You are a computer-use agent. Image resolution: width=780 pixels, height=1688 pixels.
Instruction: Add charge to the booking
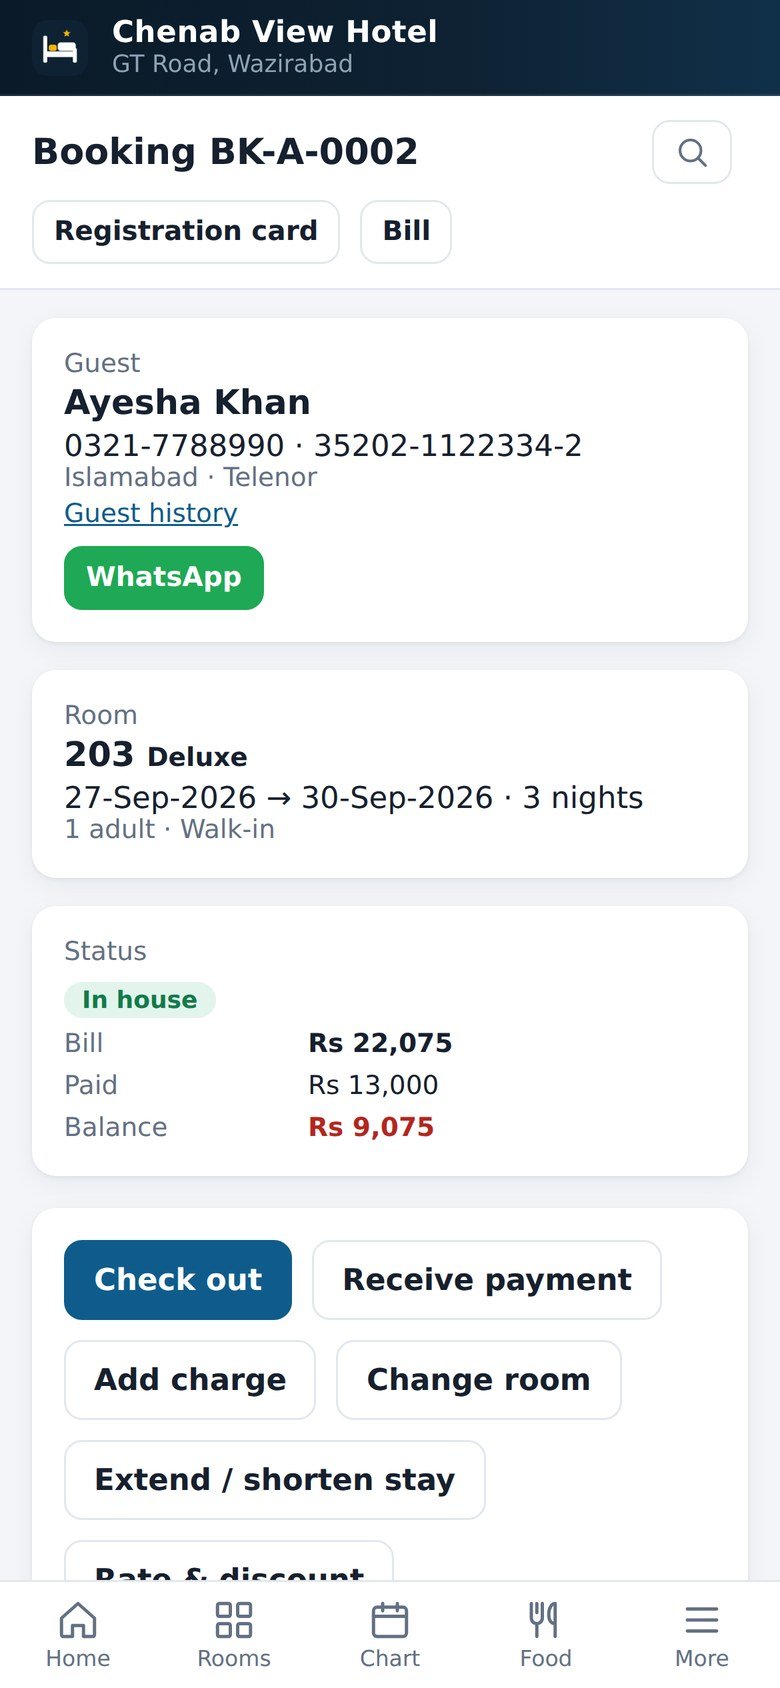pyautogui.click(x=190, y=1380)
